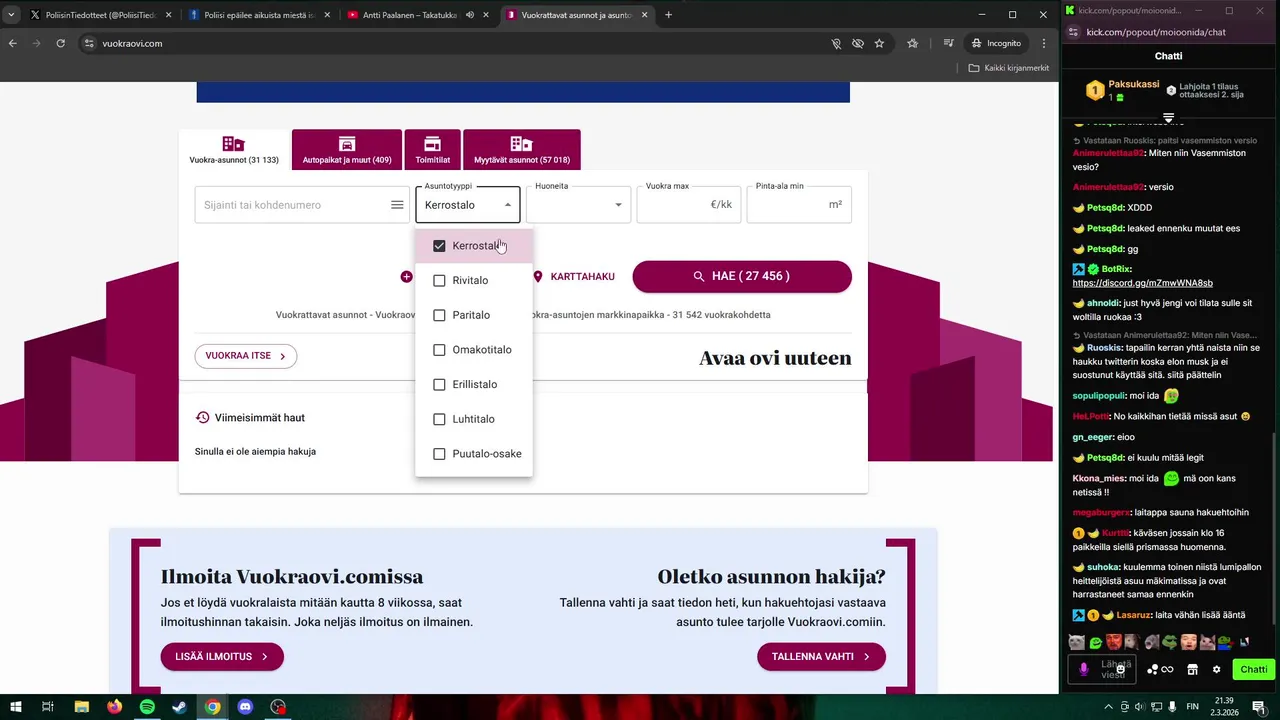1280x720 pixels.
Task: Open Firefox from taskbar
Action: [114, 707]
